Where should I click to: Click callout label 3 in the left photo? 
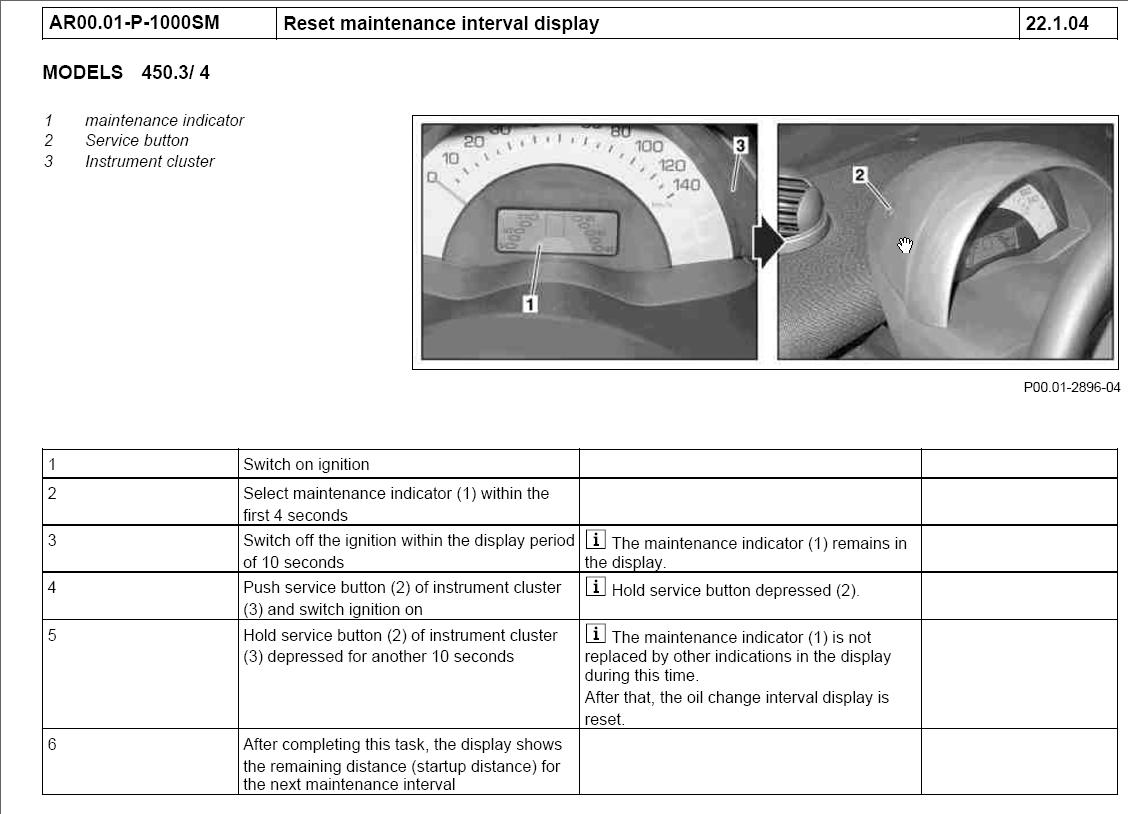click(x=740, y=146)
